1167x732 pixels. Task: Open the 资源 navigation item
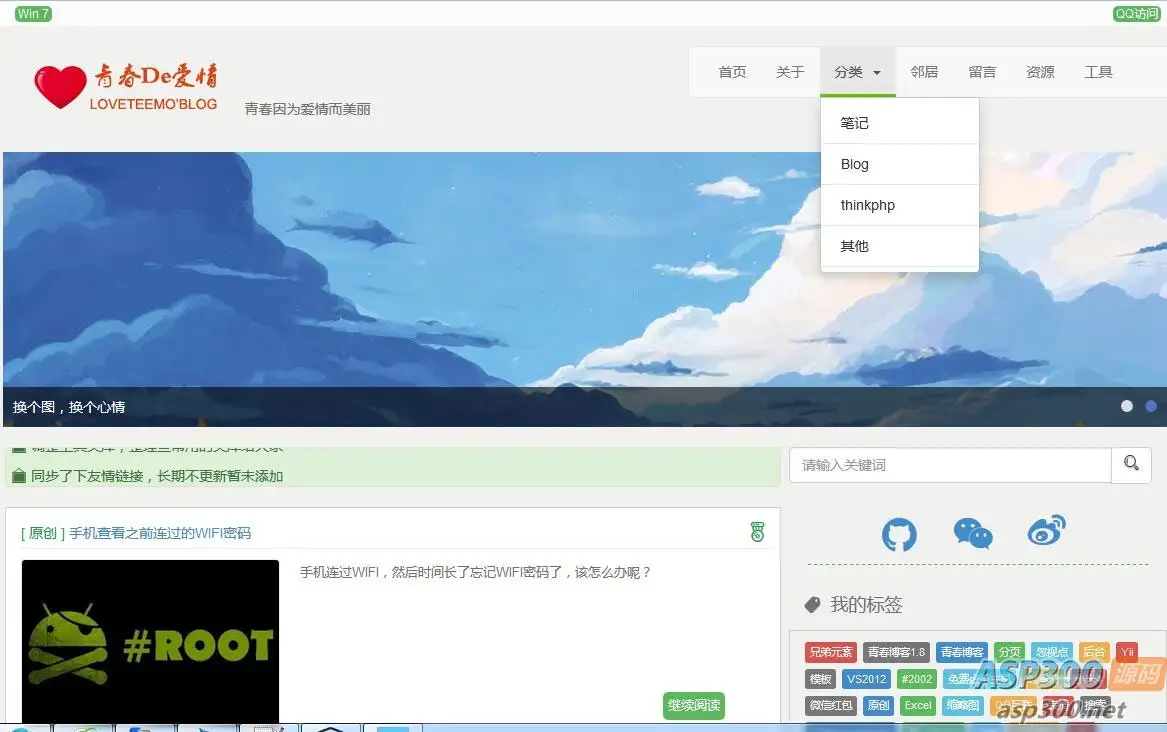point(1040,72)
